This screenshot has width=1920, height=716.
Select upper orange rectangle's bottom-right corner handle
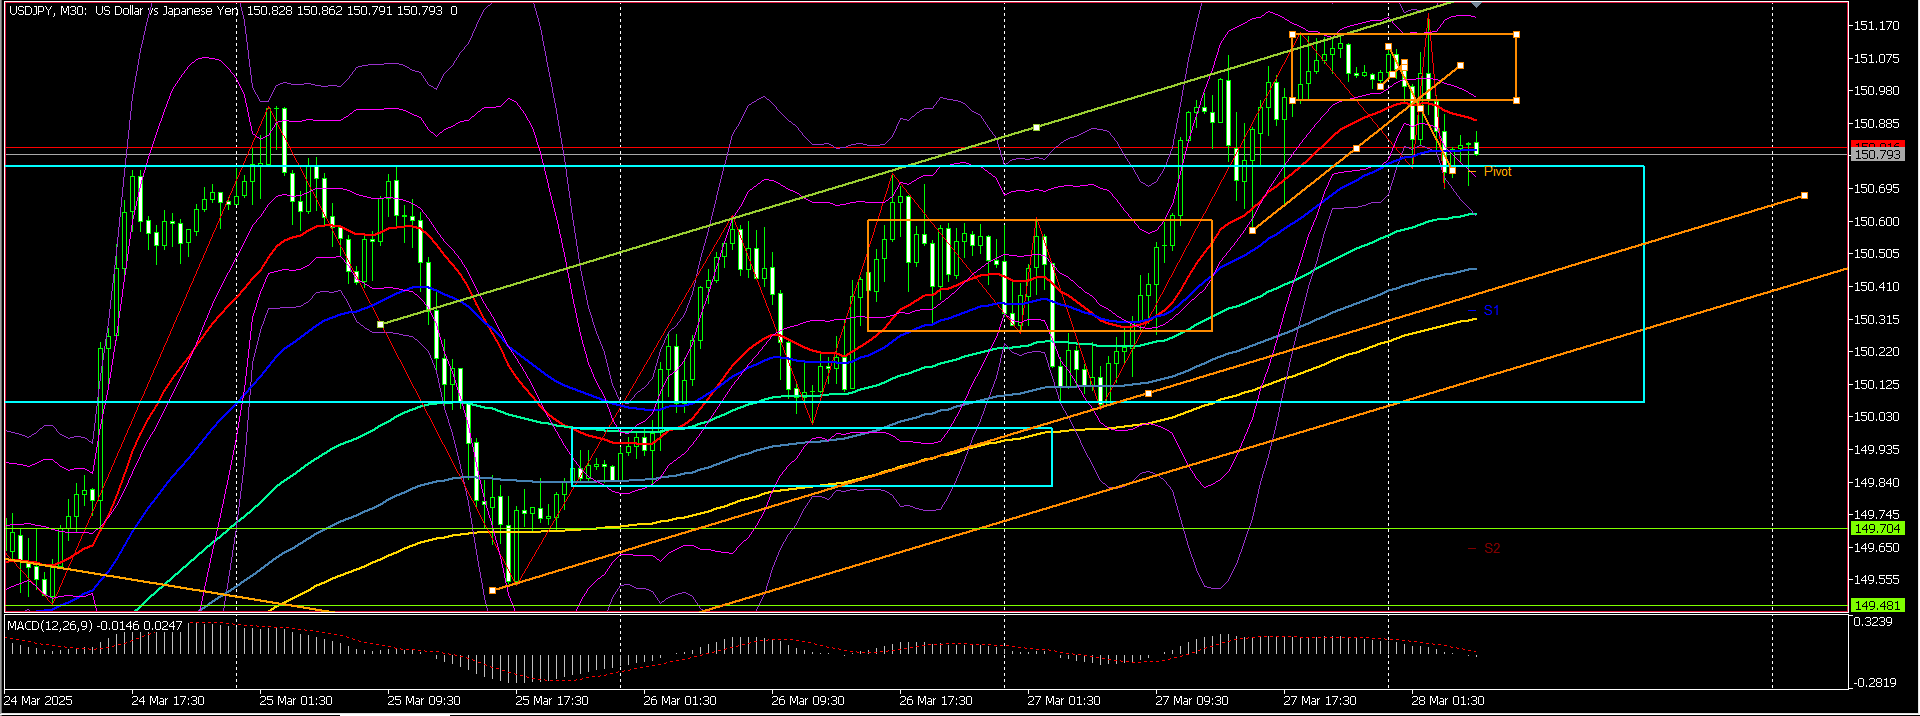point(1517,100)
